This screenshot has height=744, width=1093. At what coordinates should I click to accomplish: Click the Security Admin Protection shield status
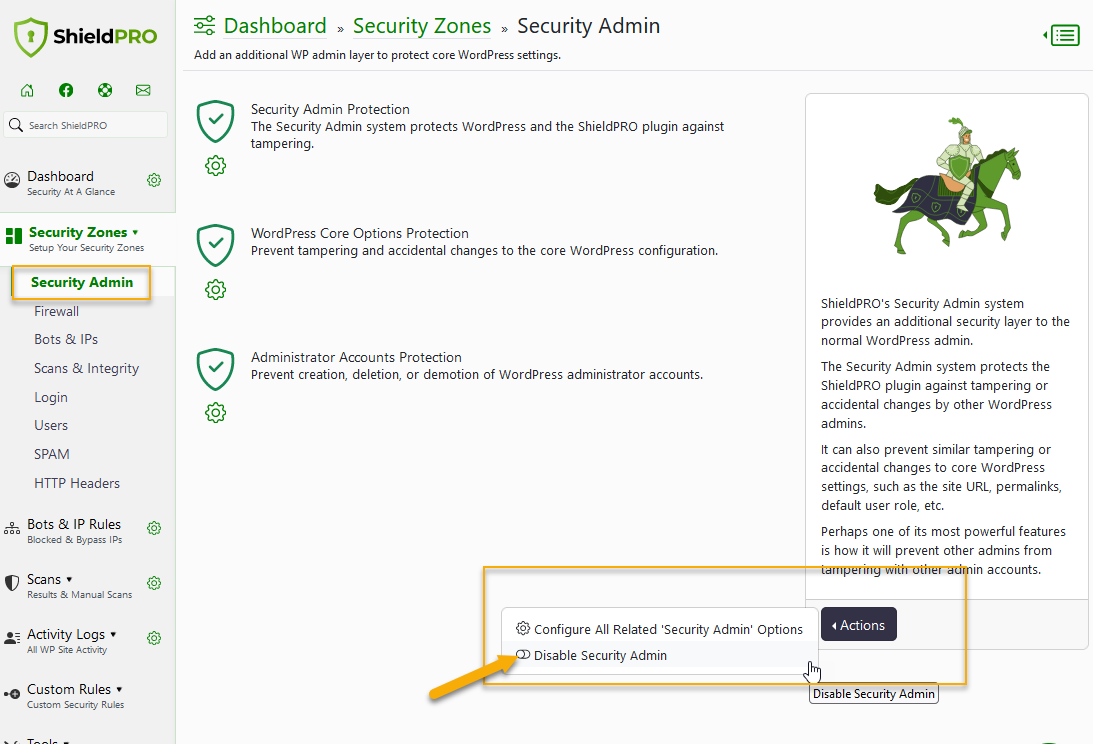point(215,121)
